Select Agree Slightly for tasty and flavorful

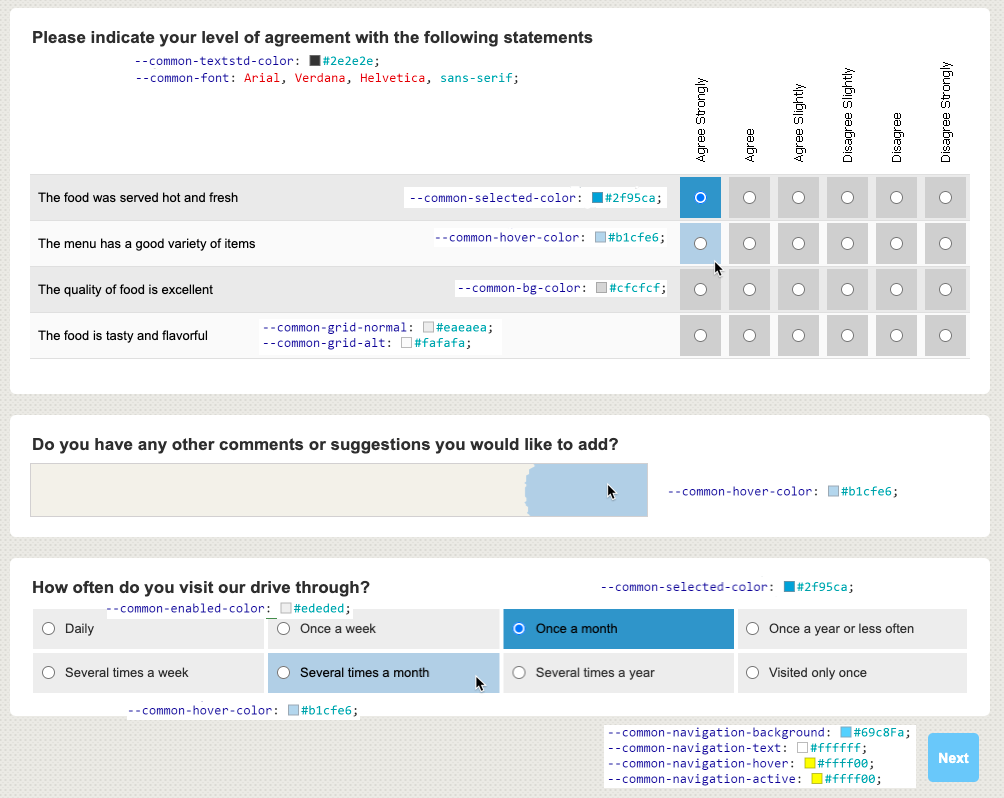pyautogui.click(x=798, y=336)
